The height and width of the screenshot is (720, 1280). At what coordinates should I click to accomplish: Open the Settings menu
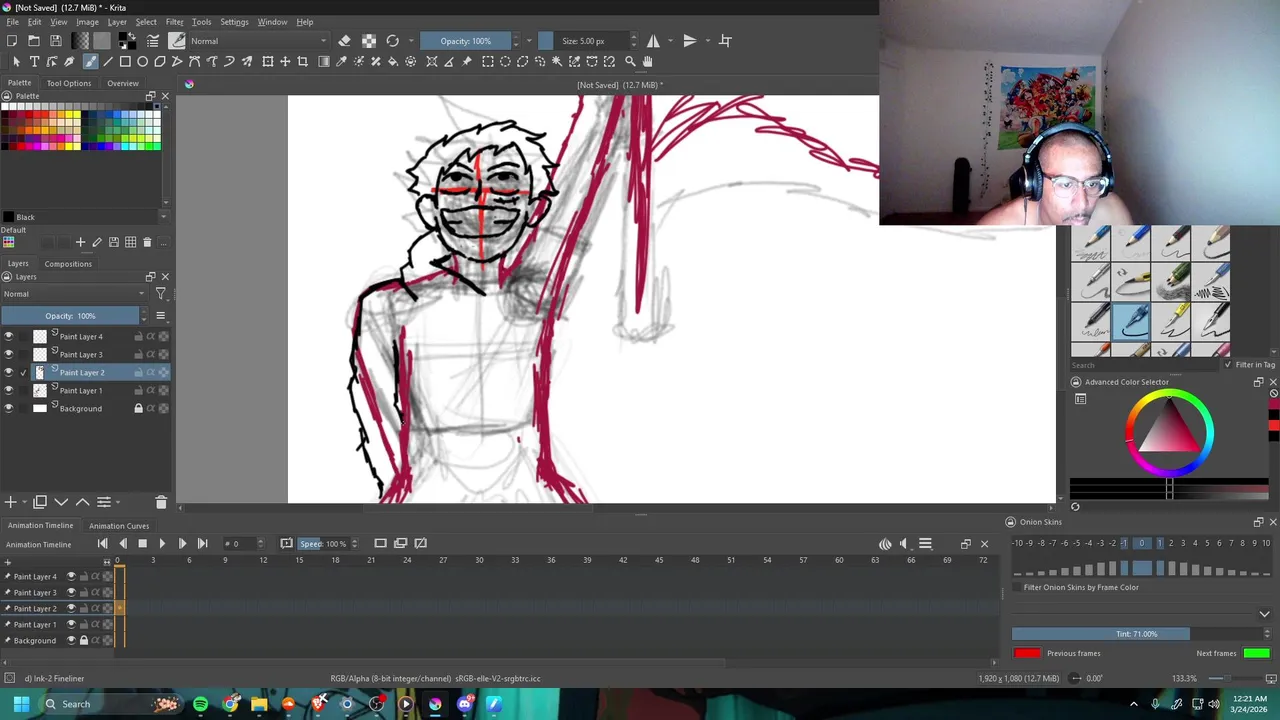tap(234, 22)
